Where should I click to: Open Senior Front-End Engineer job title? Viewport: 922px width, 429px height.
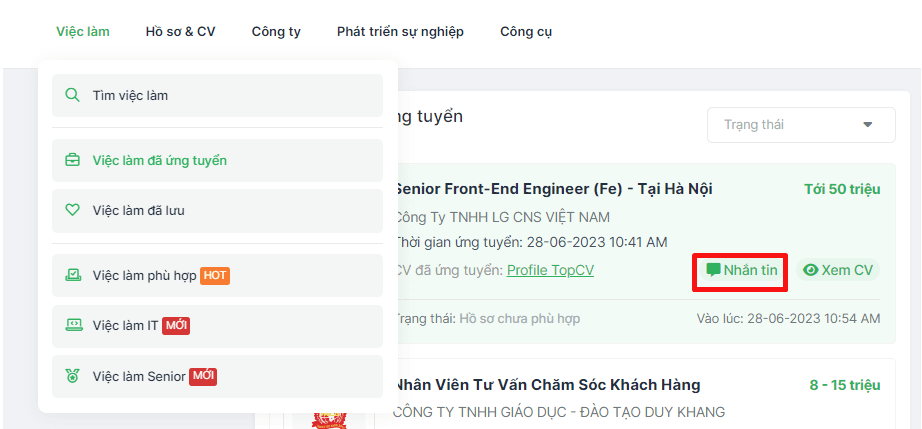pyautogui.click(x=553, y=189)
